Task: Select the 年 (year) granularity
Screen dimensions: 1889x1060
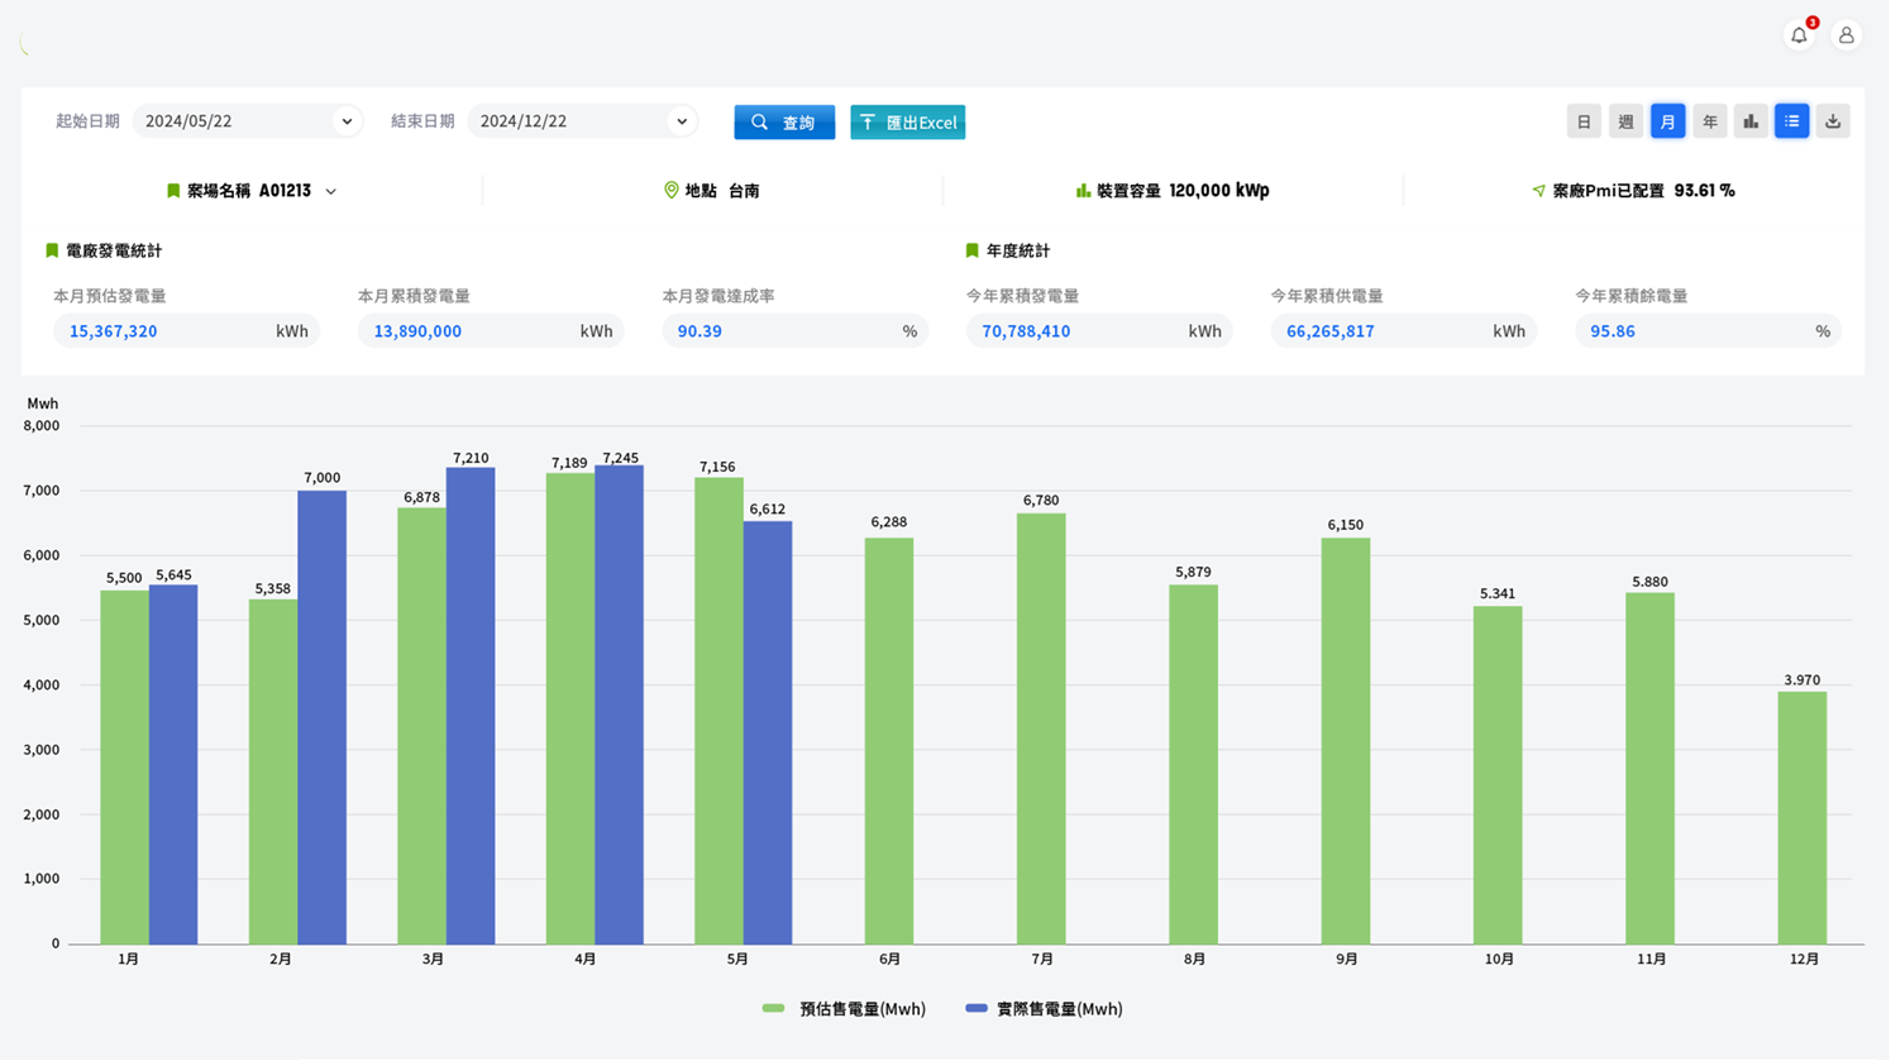Action: coord(1709,122)
